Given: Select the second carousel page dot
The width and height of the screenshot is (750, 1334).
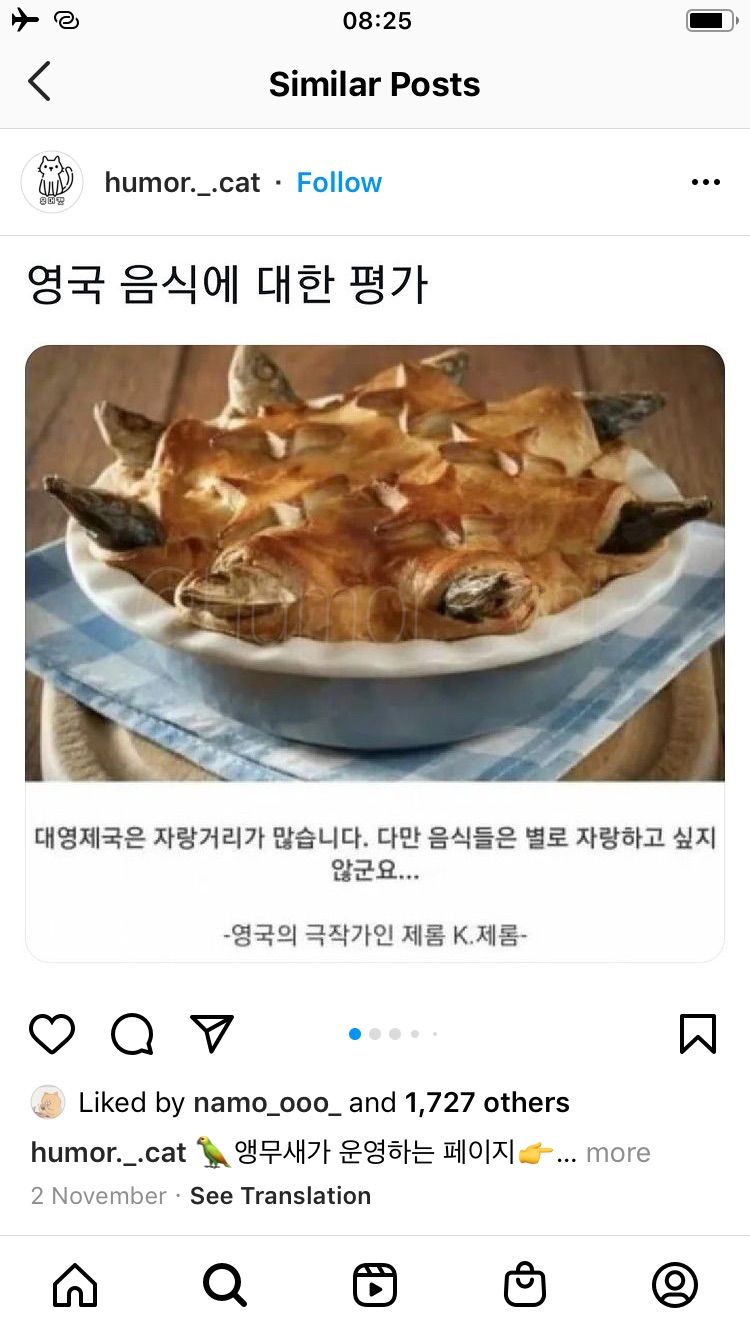Looking at the screenshot, I should [375, 1034].
